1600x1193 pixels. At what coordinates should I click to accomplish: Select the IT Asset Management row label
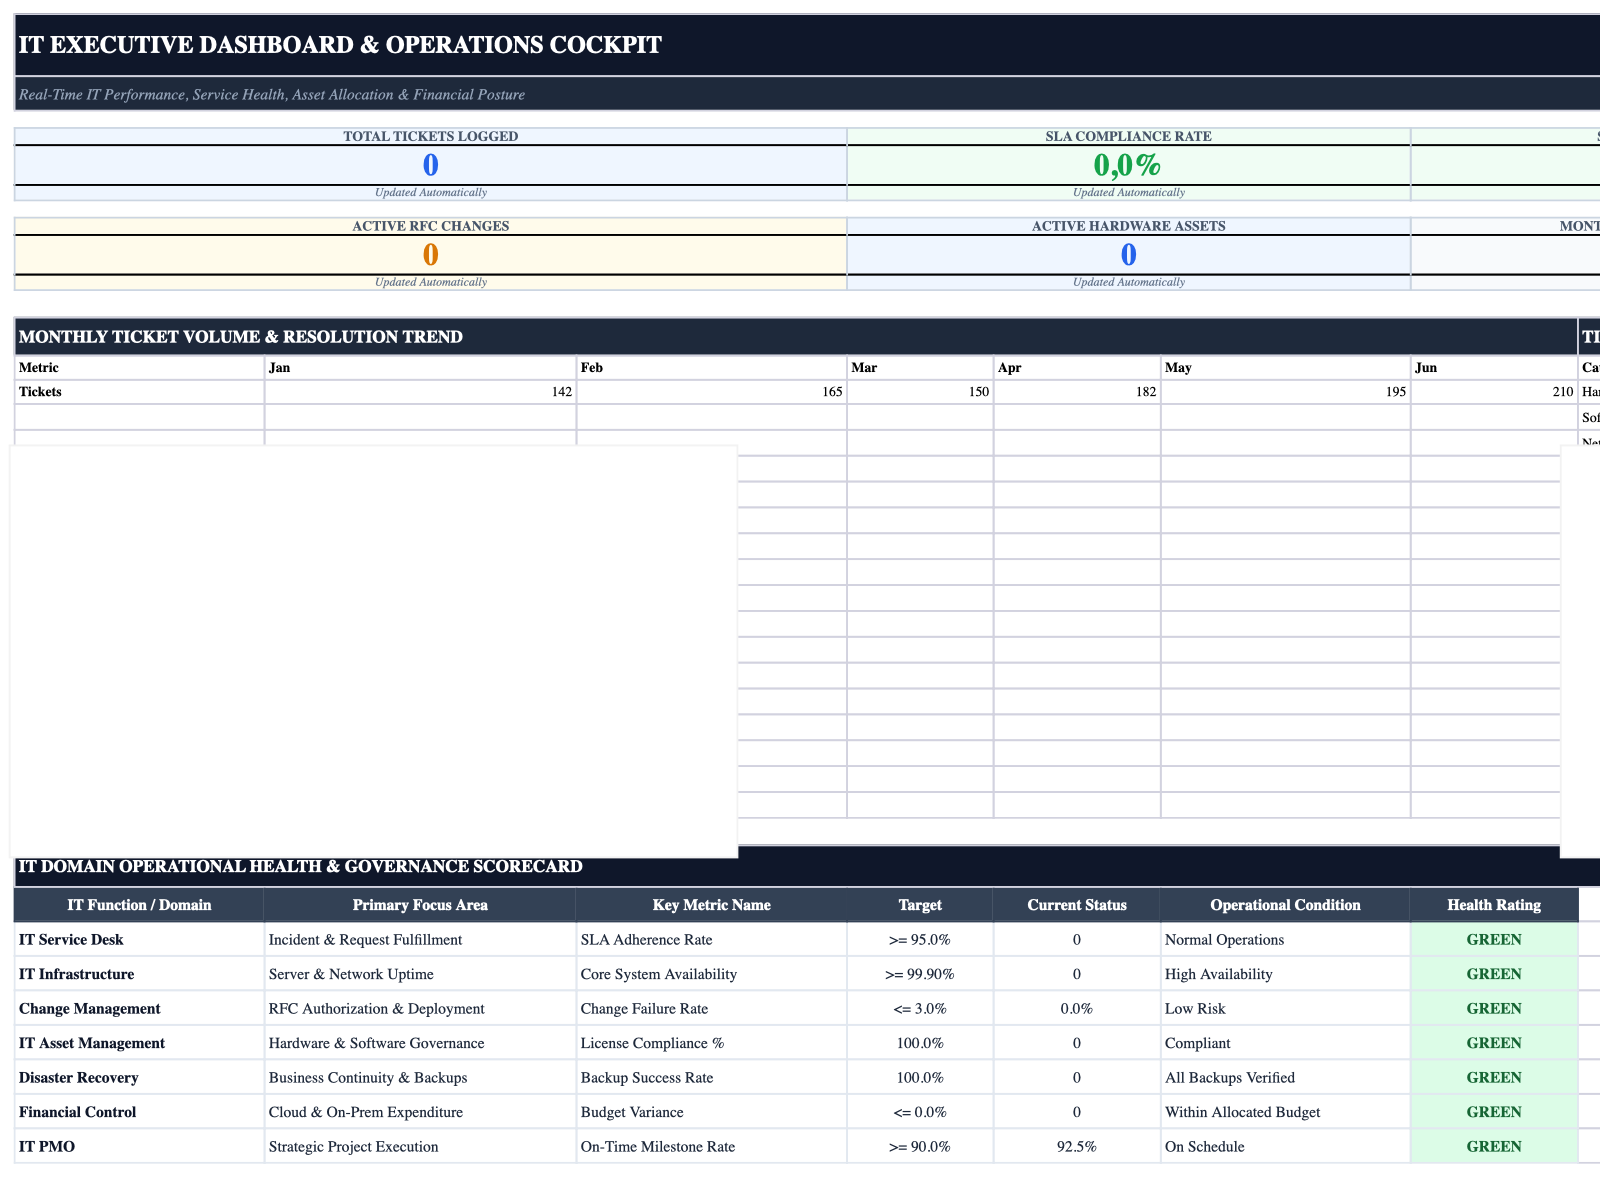139,1043
